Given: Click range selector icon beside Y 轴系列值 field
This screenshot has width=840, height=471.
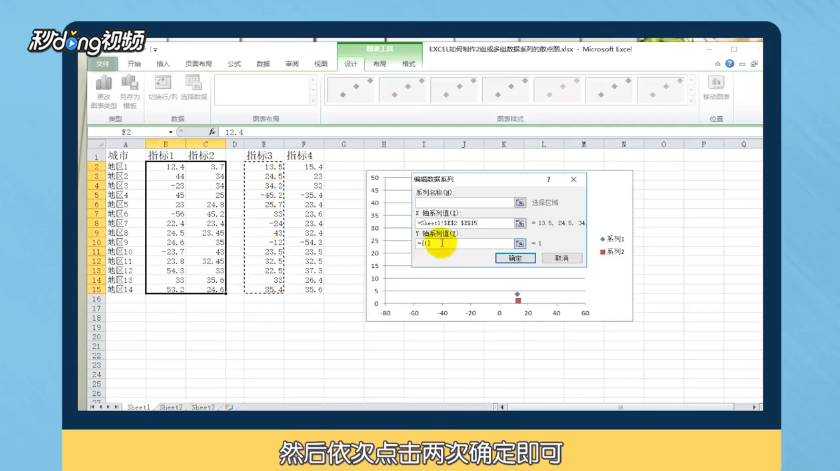Looking at the screenshot, I should 520,243.
